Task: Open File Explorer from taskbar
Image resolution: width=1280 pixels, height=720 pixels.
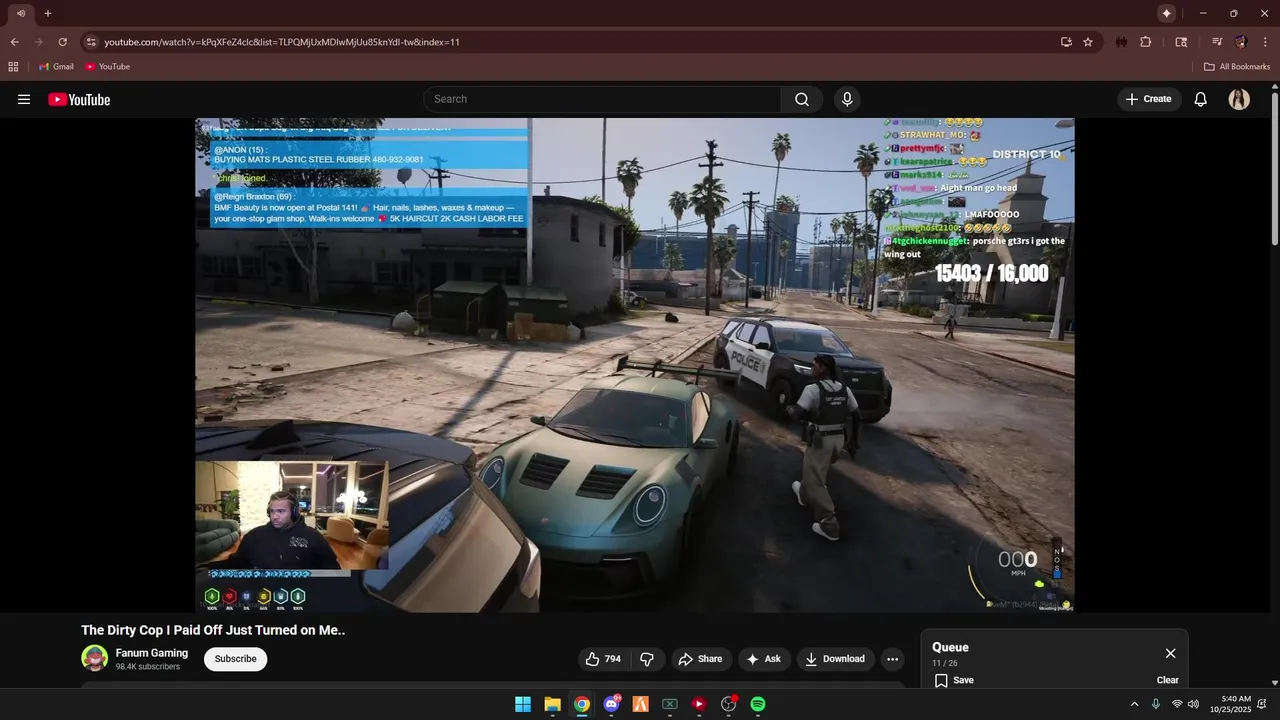Action: coord(552,704)
